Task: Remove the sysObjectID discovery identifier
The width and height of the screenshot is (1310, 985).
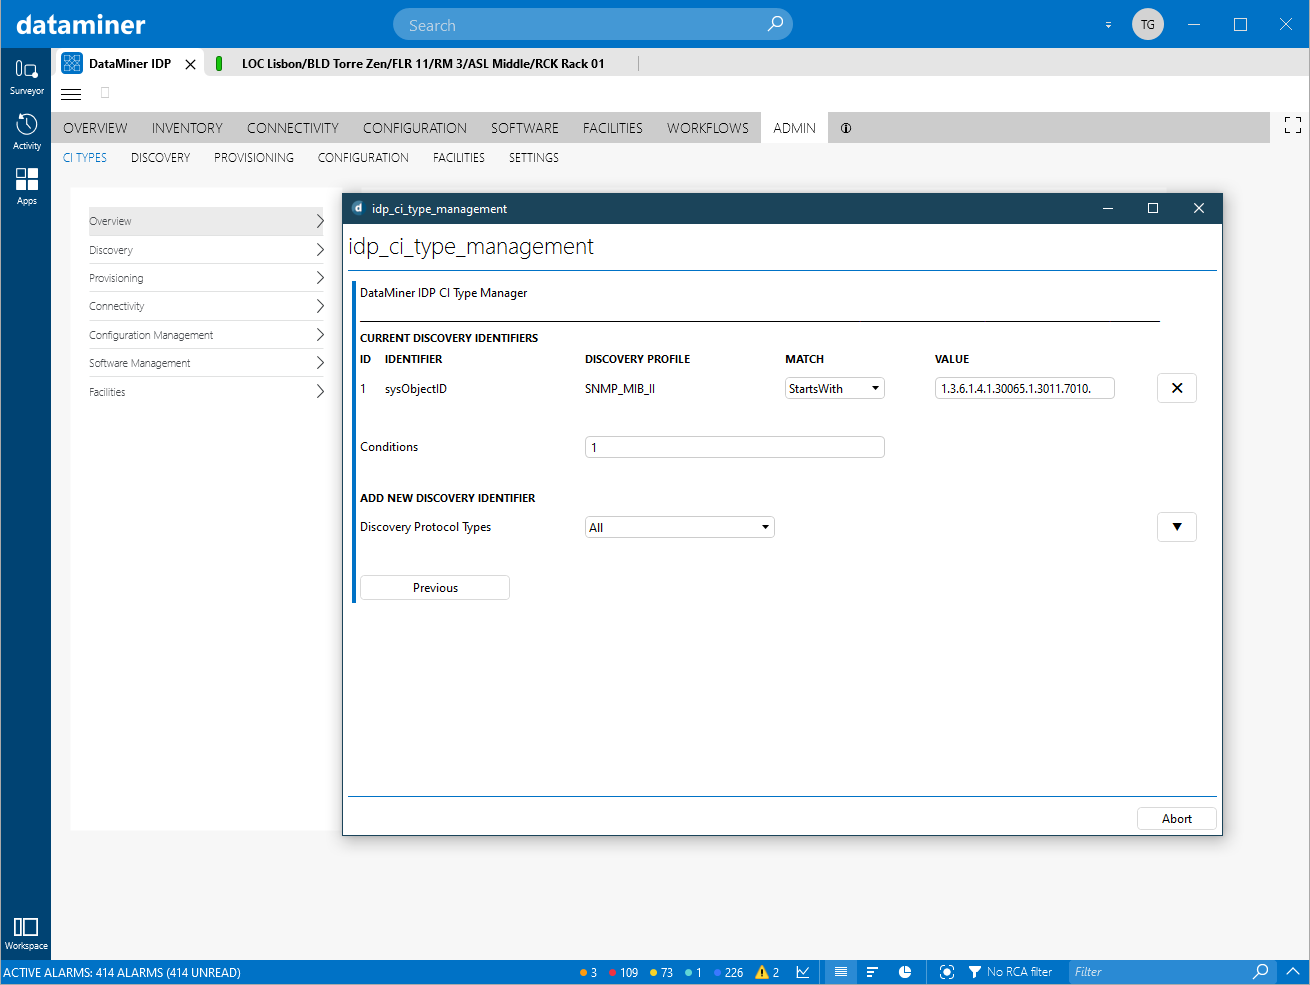Action: pos(1177,388)
